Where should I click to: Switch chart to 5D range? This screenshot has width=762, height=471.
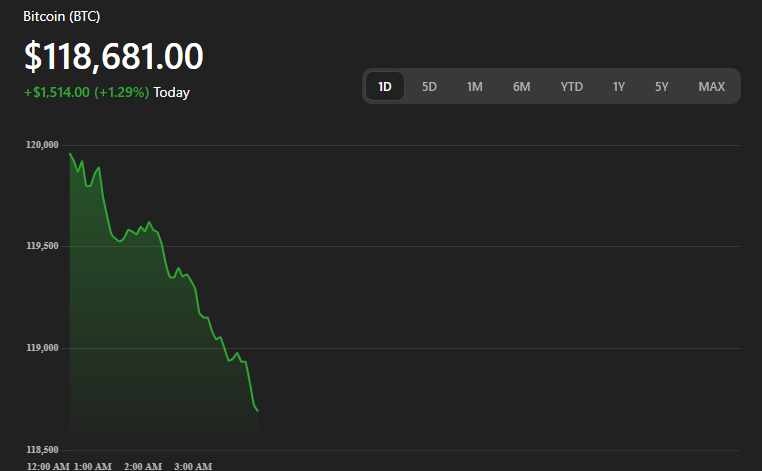[429, 87]
